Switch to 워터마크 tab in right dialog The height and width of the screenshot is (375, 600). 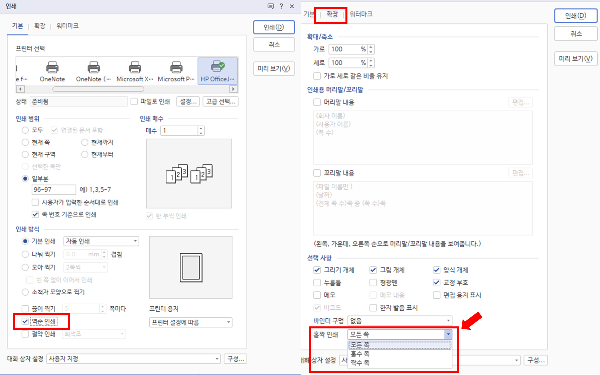click(361, 14)
